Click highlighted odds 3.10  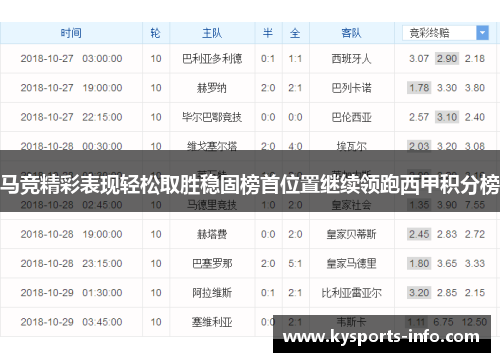[447, 117]
